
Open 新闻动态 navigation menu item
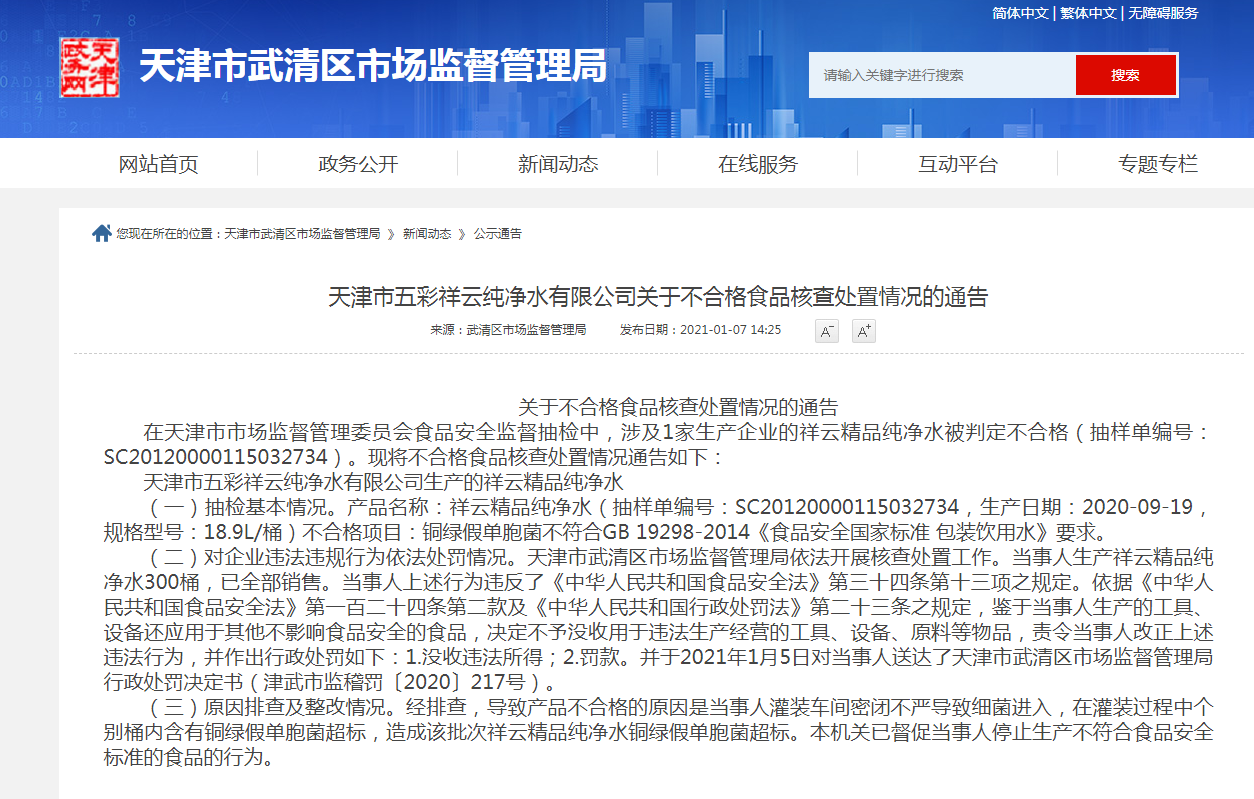(x=558, y=164)
